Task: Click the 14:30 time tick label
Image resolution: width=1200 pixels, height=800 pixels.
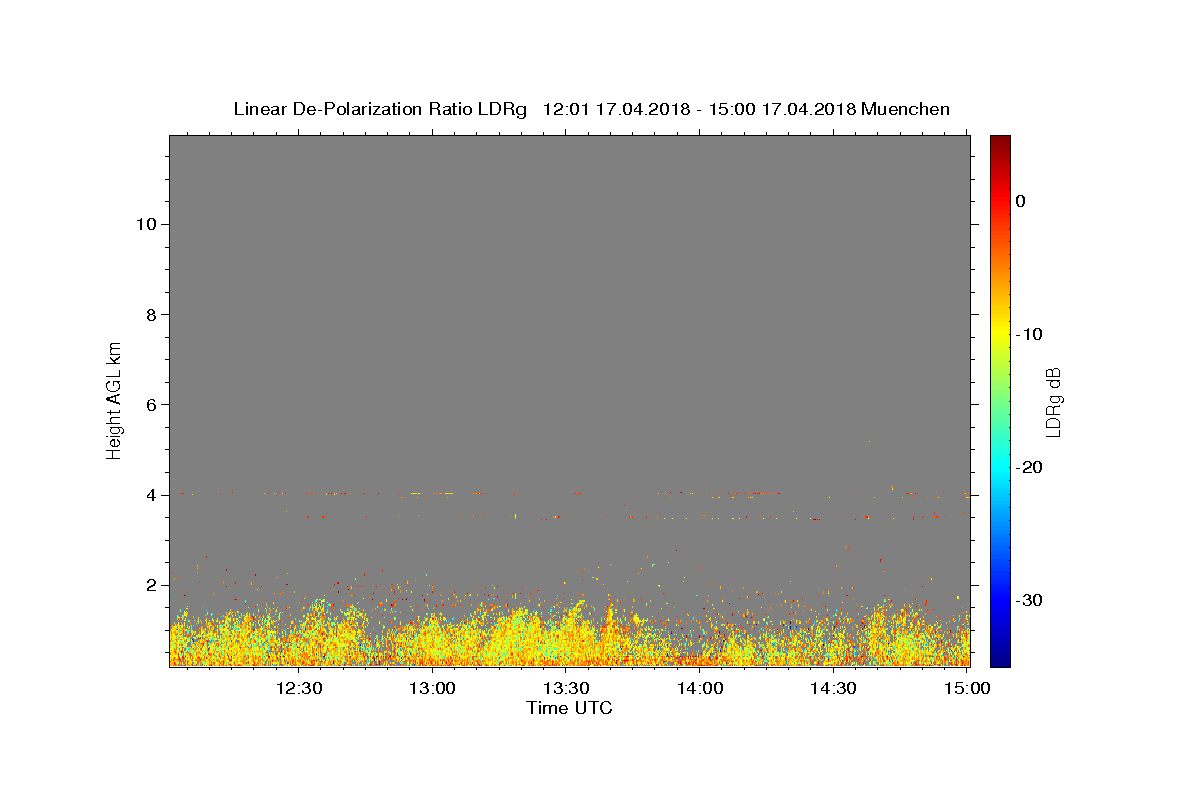Action: click(x=833, y=688)
